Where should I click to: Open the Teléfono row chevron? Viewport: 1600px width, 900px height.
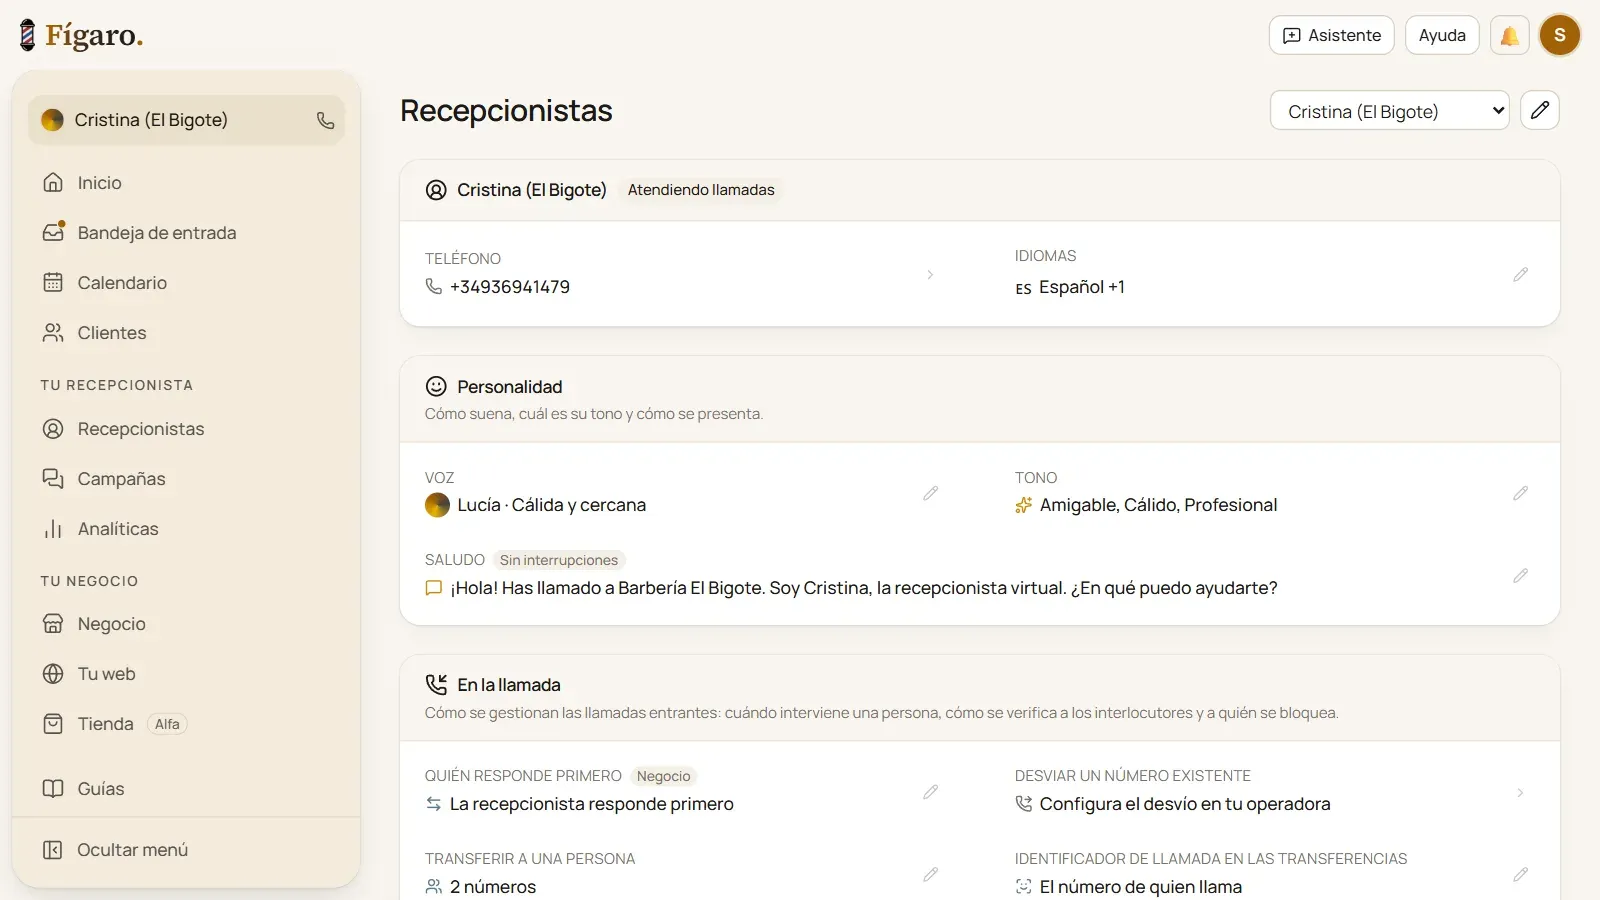click(930, 274)
